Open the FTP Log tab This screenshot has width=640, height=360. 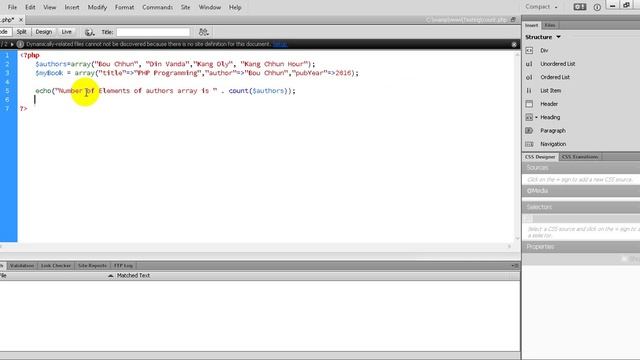click(124, 266)
